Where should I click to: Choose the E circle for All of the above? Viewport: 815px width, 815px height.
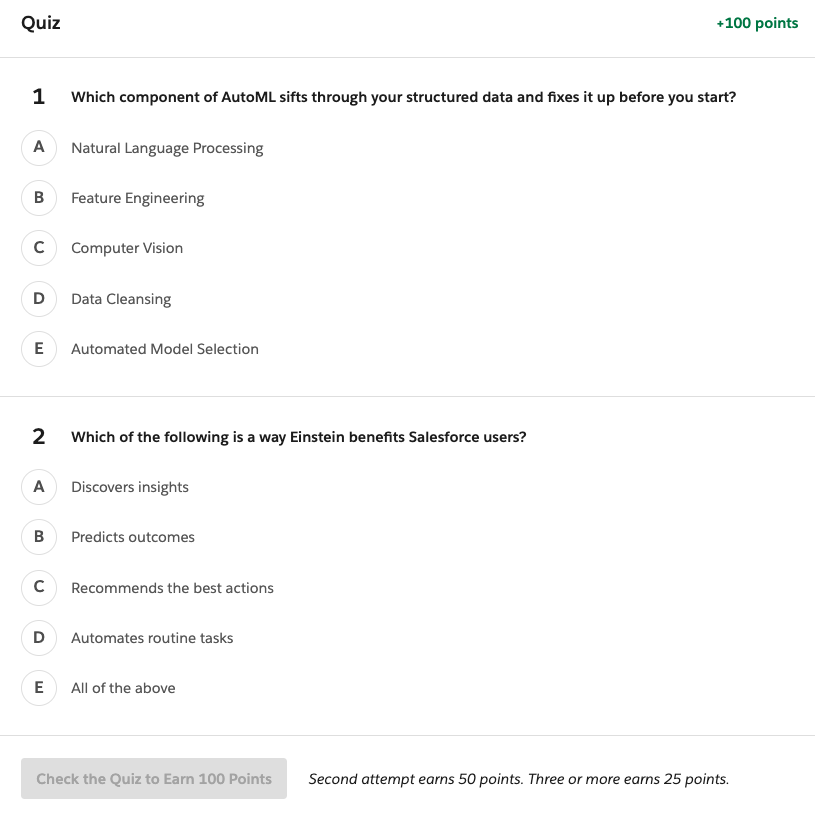pos(39,687)
